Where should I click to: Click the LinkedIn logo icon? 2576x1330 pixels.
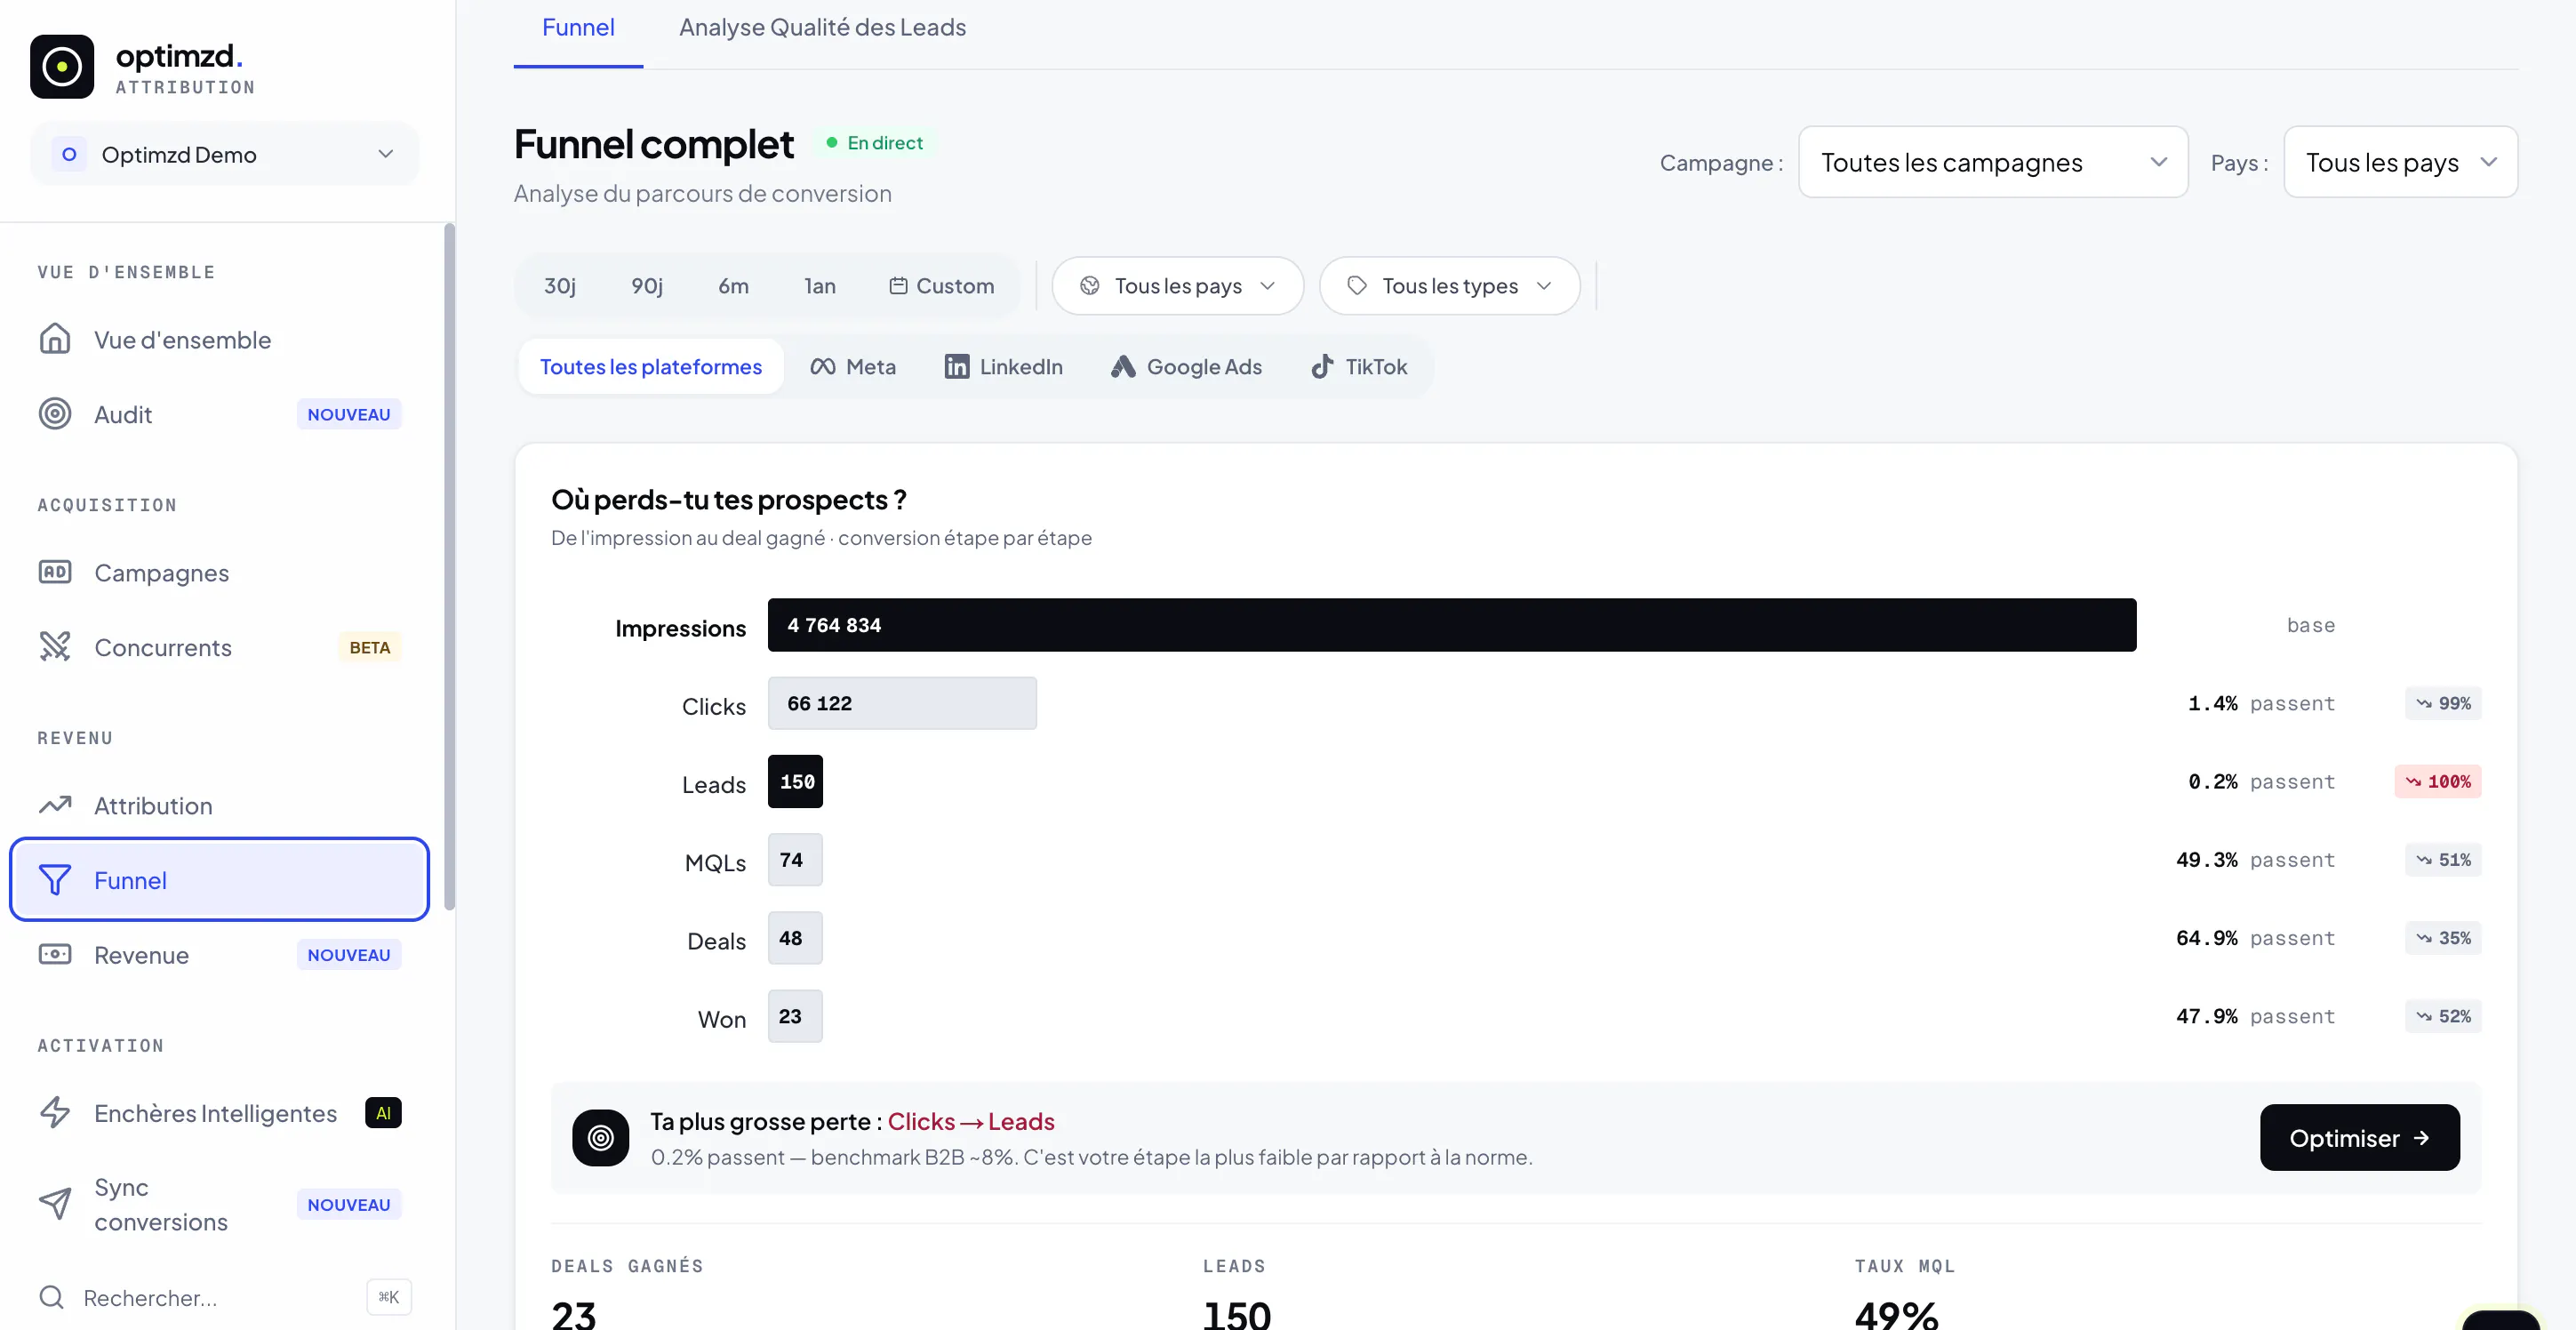tap(957, 367)
